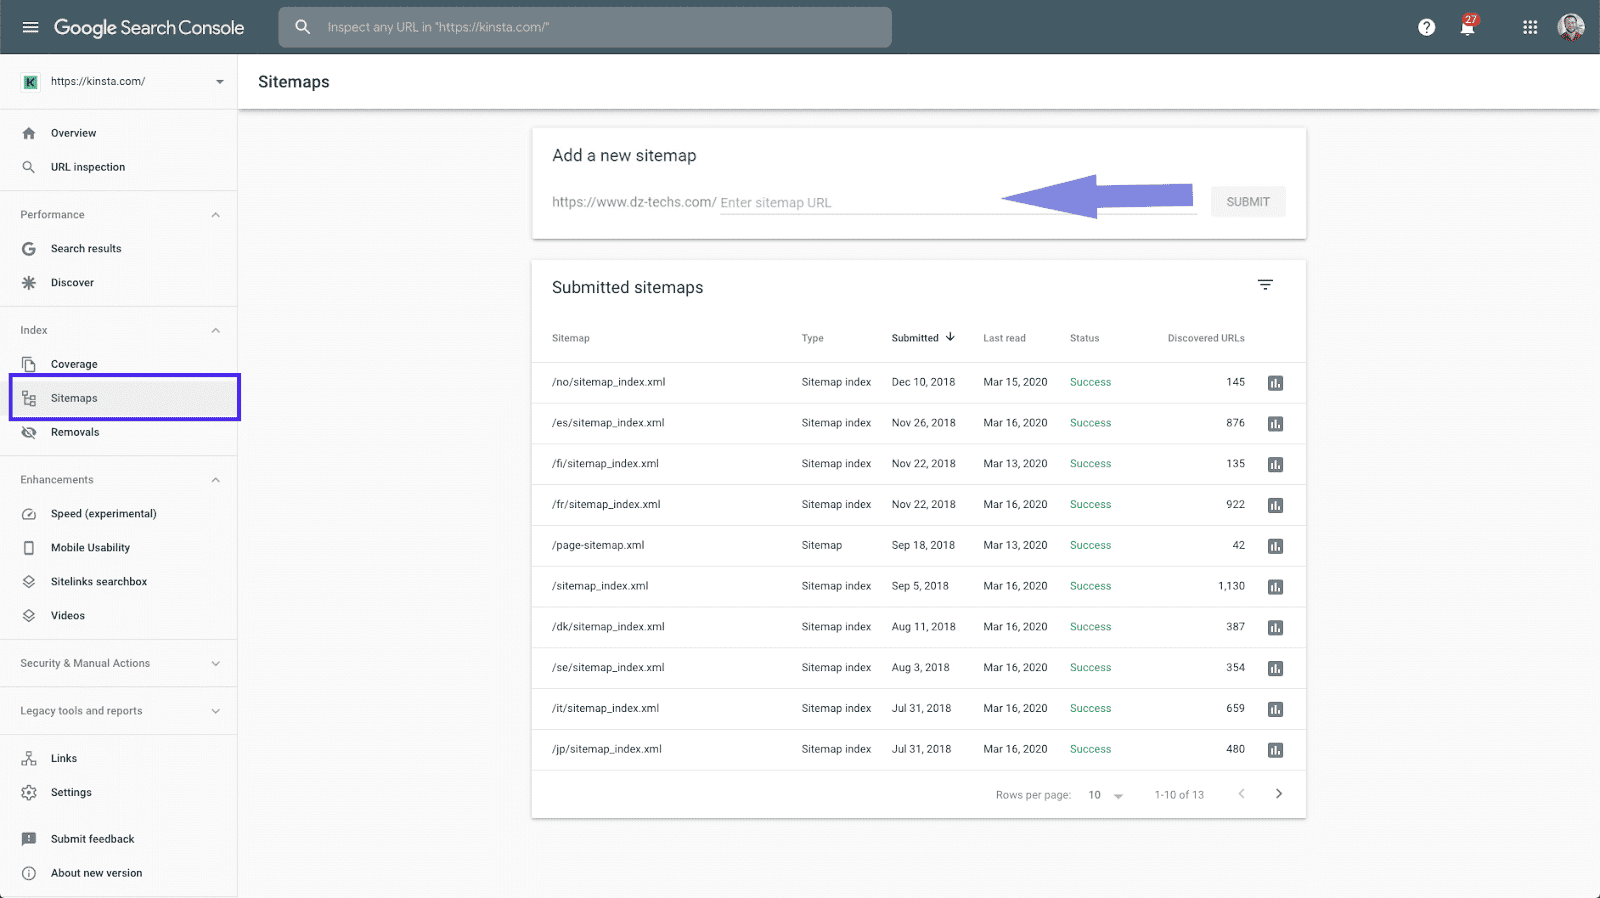Open the Google apps grid
Viewport: 1600px width, 898px height.
(x=1530, y=27)
